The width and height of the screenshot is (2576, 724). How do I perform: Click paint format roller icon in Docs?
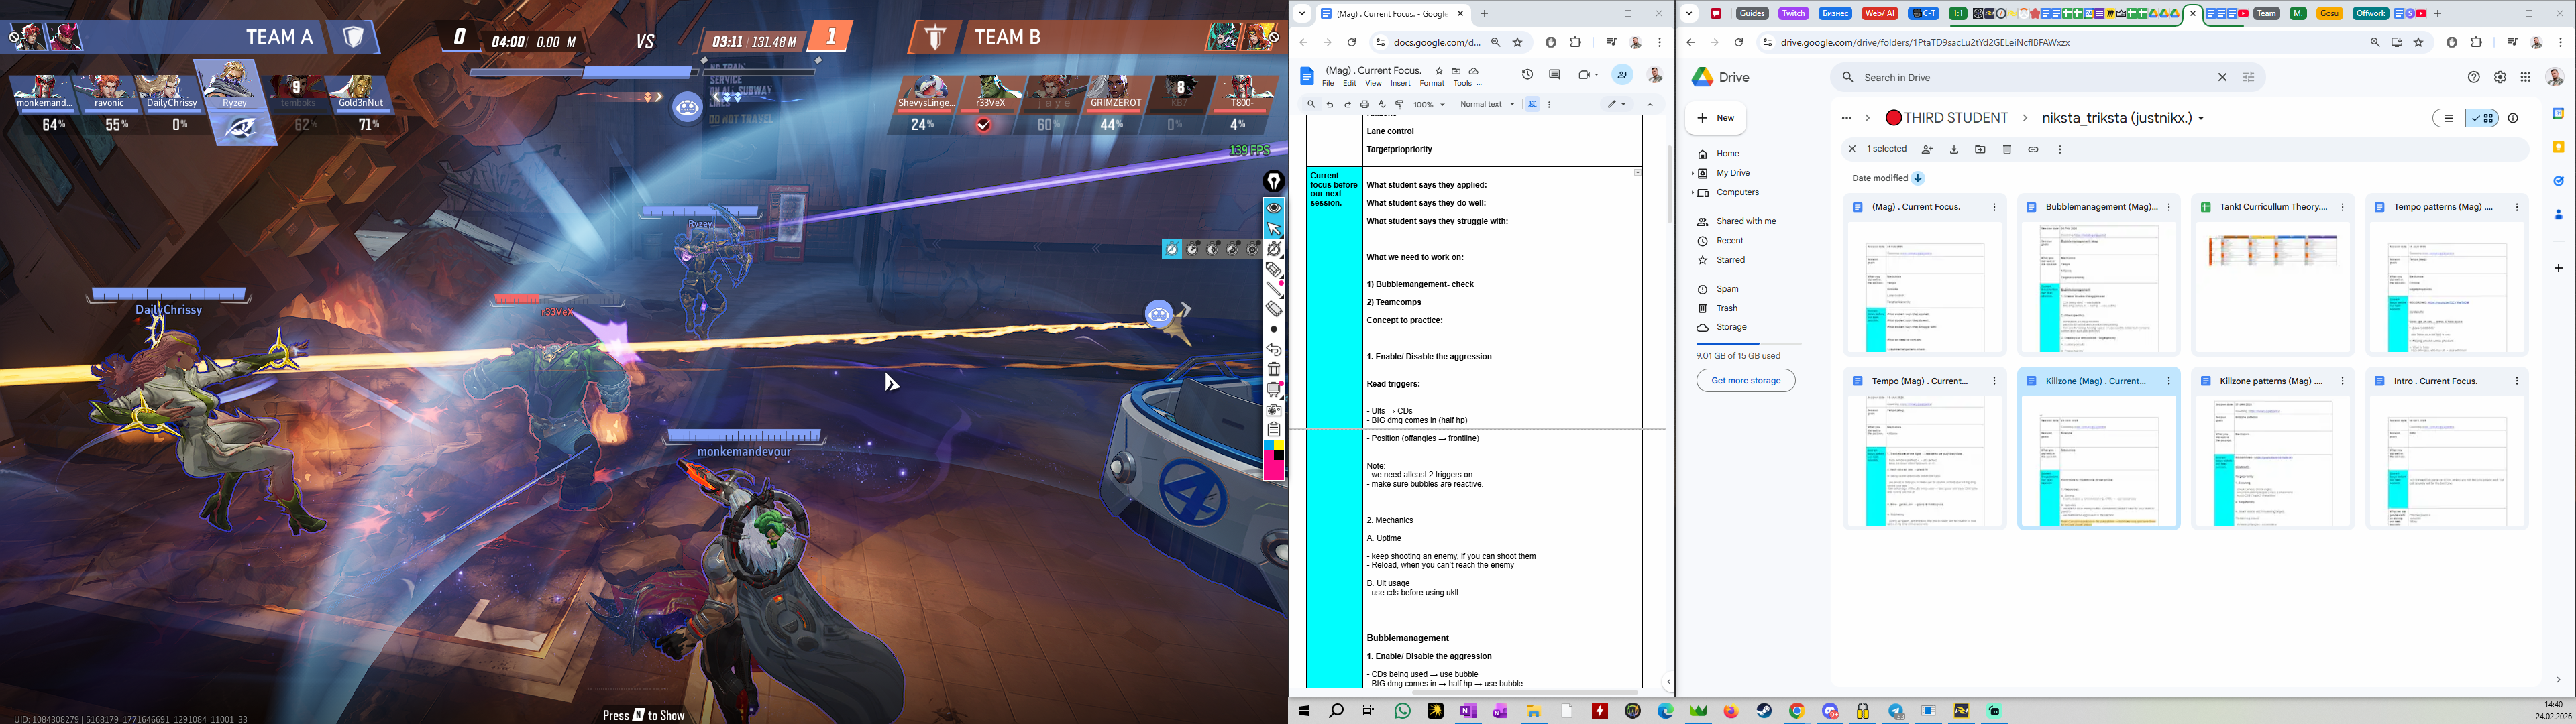[x=1399, y=104]
